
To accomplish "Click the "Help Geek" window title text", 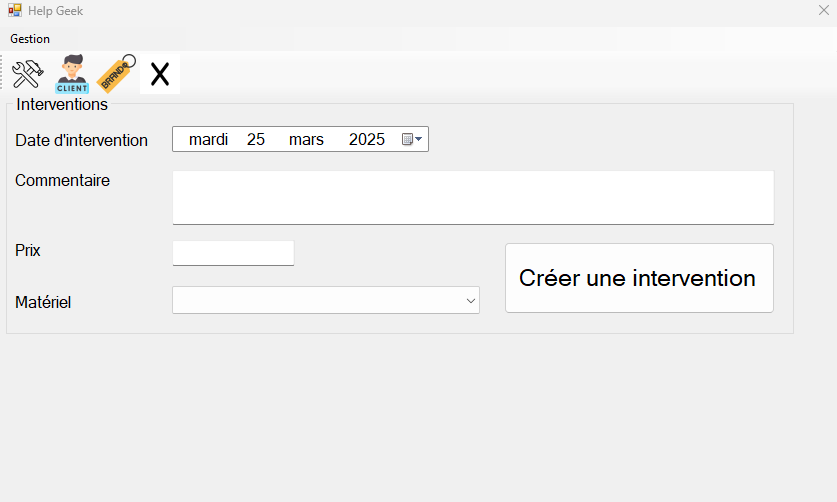I will coord(56,11).
